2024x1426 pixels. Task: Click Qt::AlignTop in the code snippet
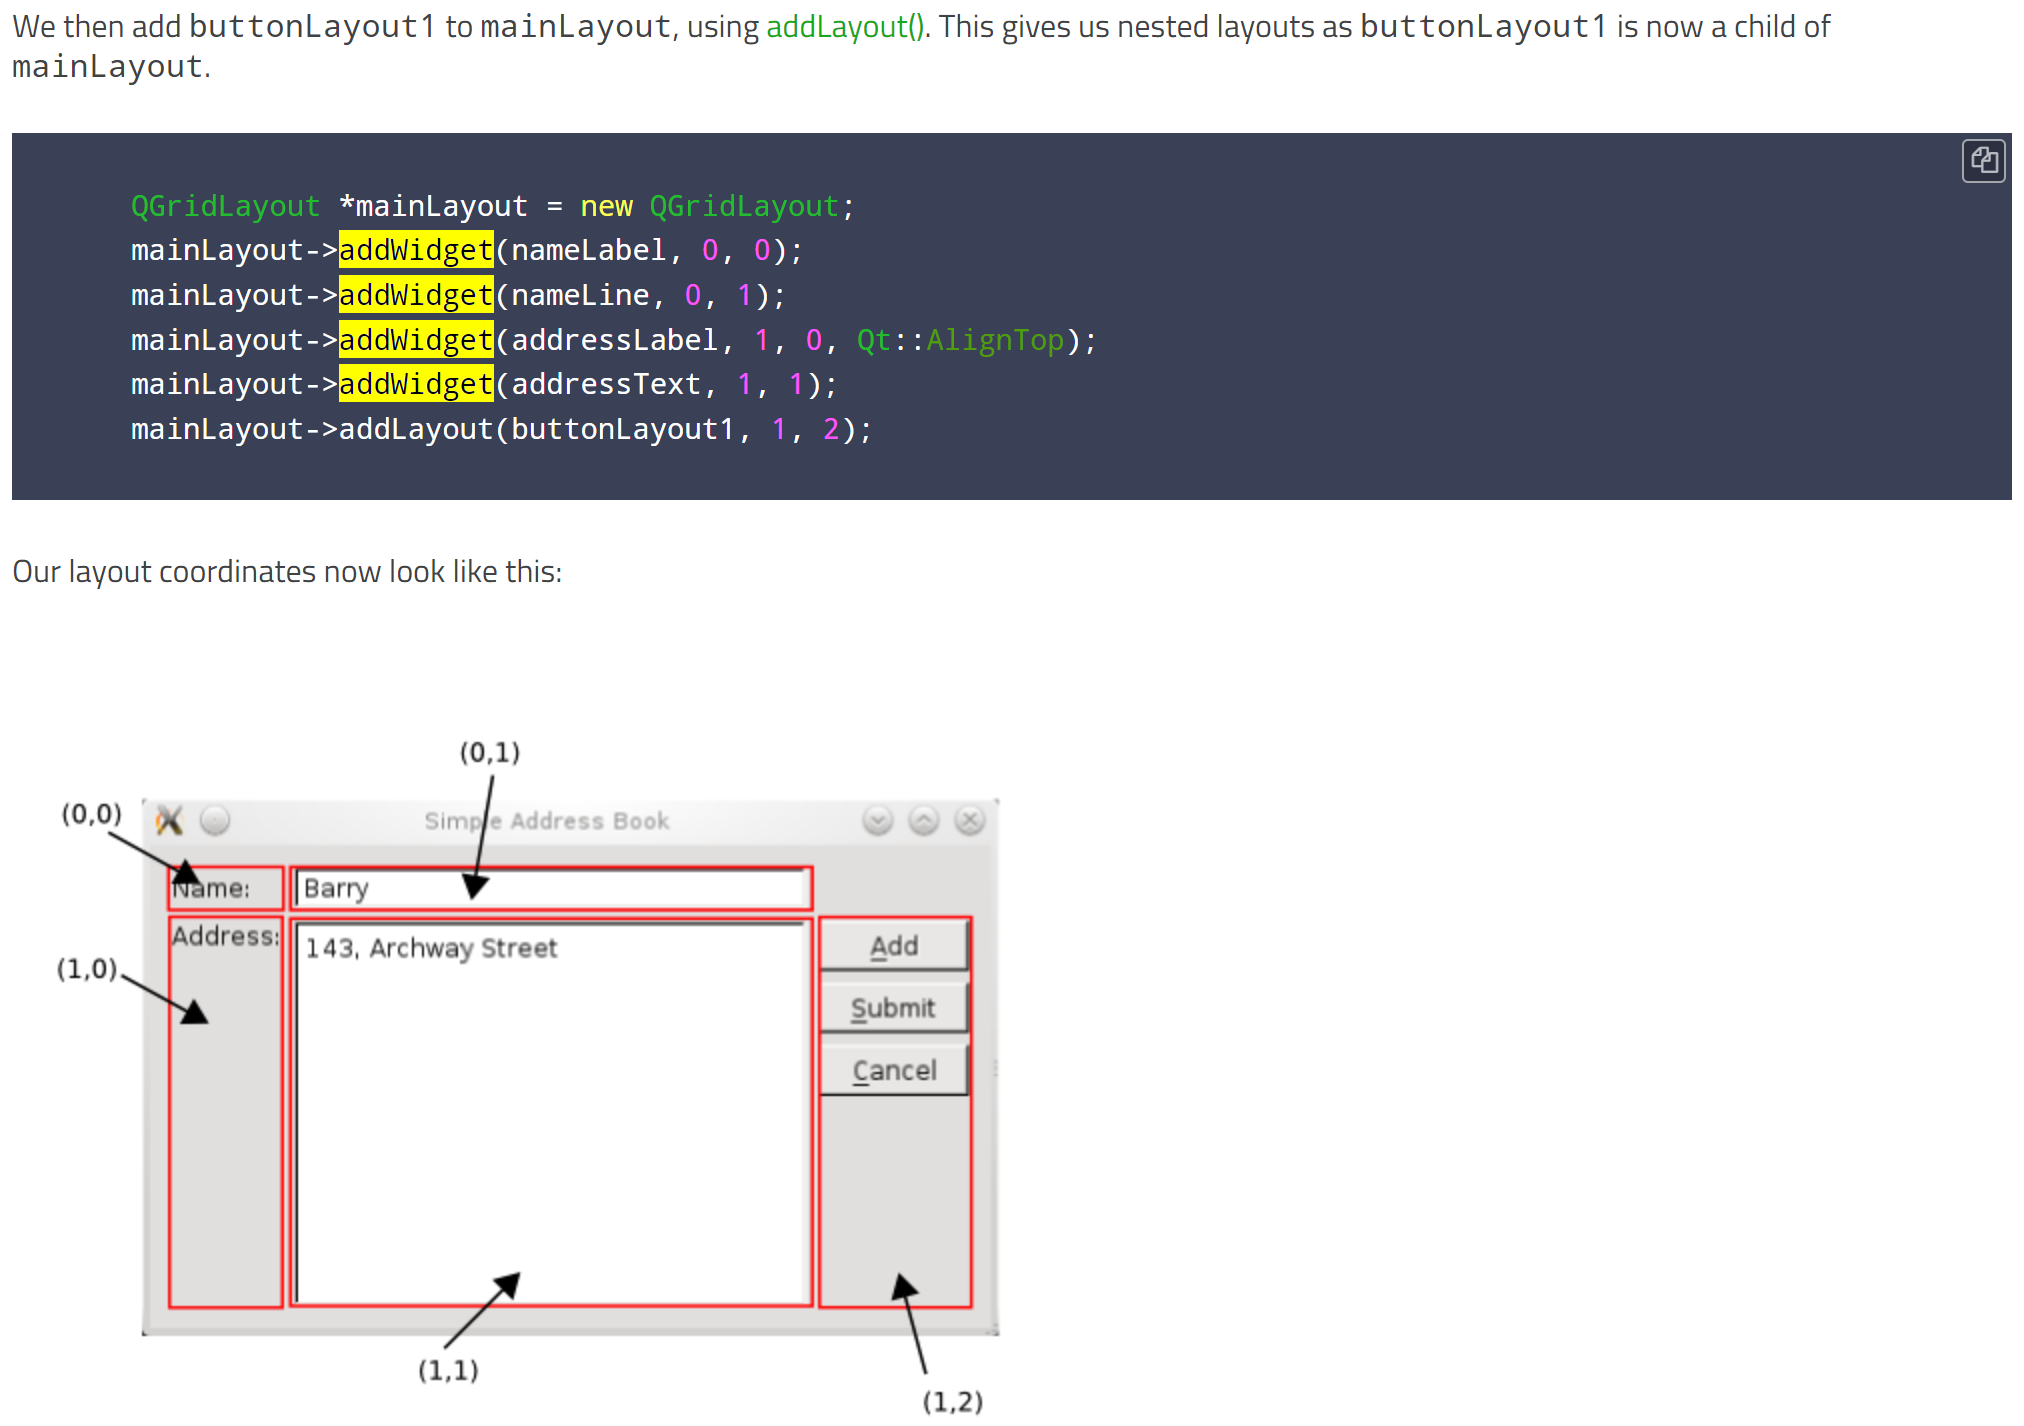click(x=959, y=340)
